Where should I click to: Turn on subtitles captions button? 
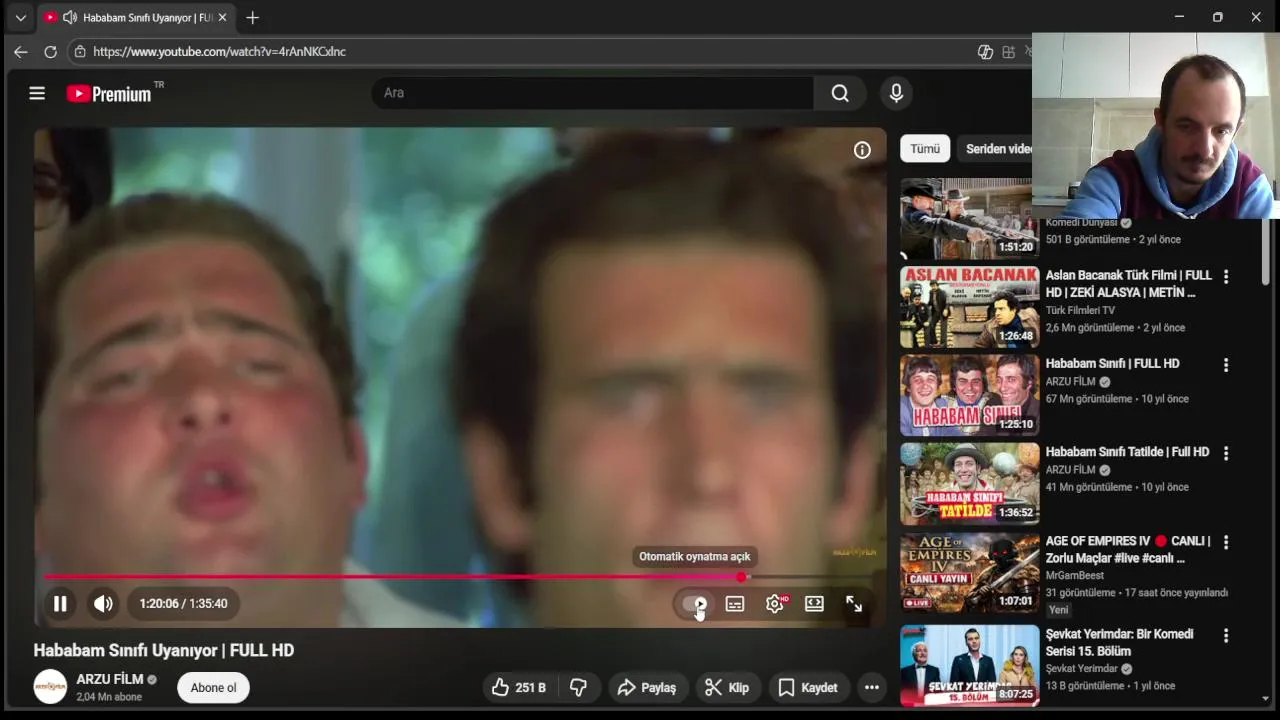(x=735, y=604)
